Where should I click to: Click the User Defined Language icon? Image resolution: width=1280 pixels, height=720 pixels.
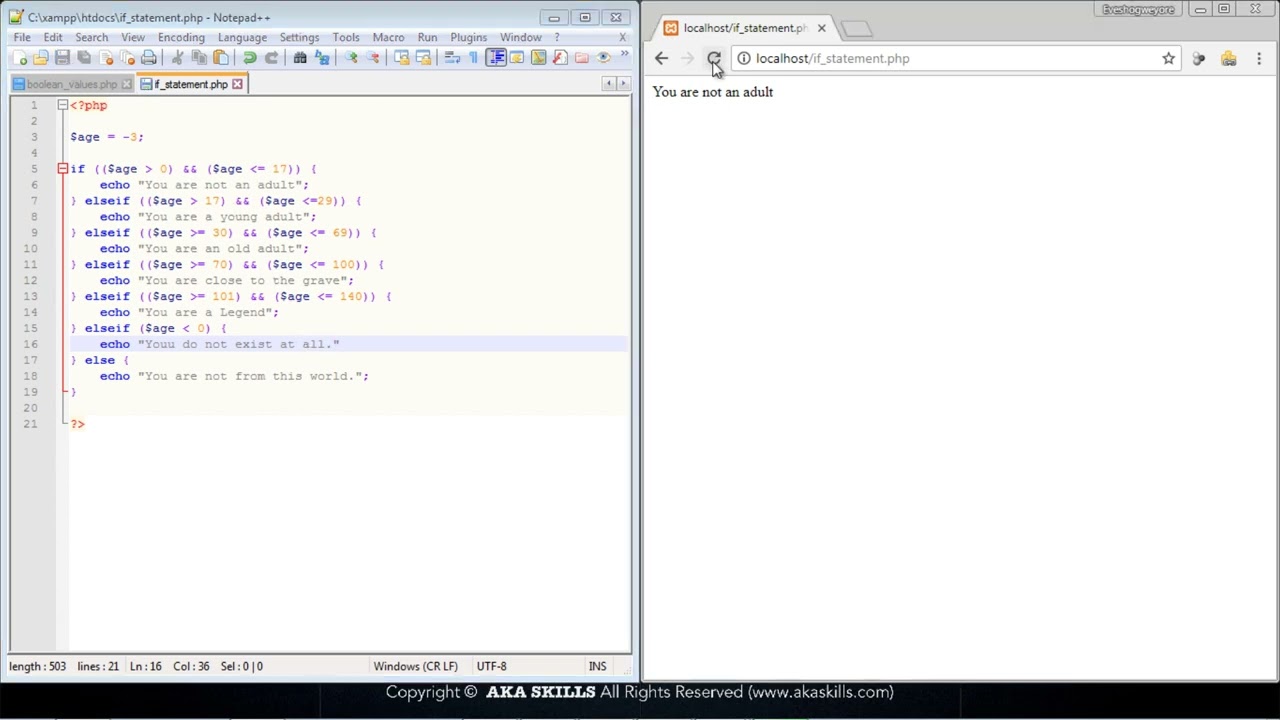point(517,58)
